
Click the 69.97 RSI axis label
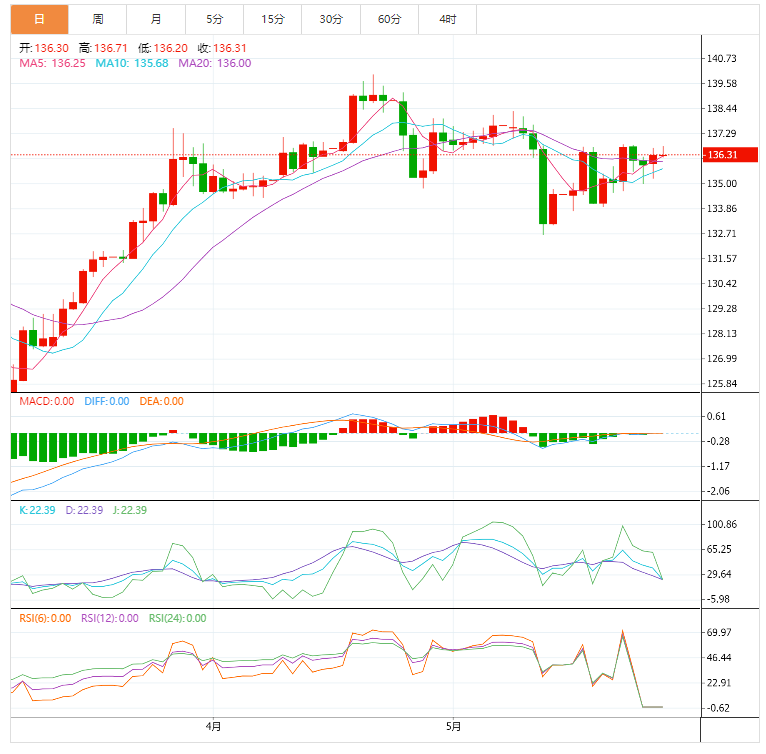pos(719,632)
